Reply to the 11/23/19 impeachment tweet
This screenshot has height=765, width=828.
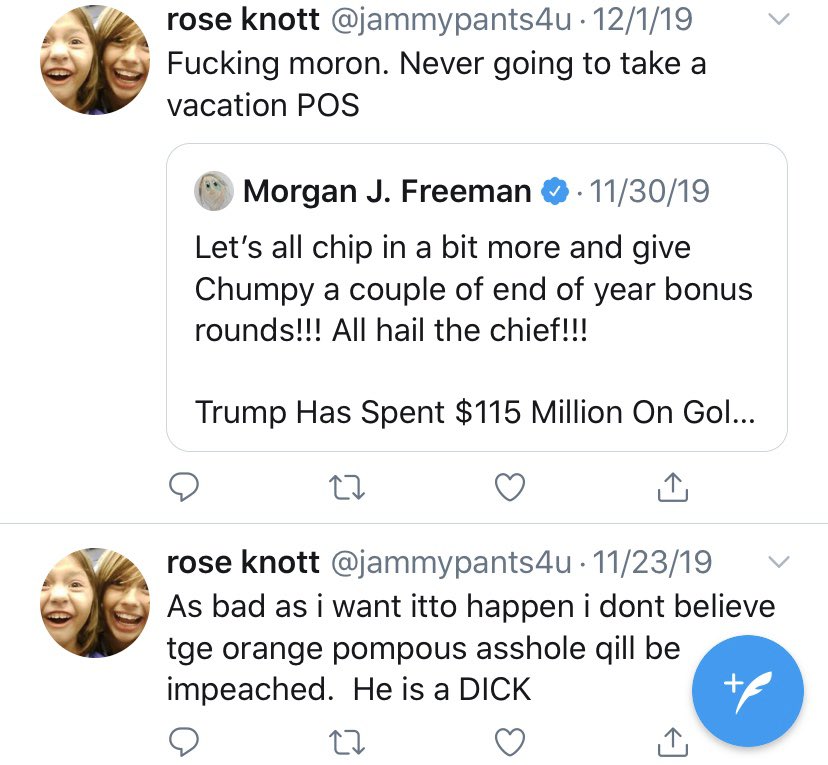[x=183, y=742]
